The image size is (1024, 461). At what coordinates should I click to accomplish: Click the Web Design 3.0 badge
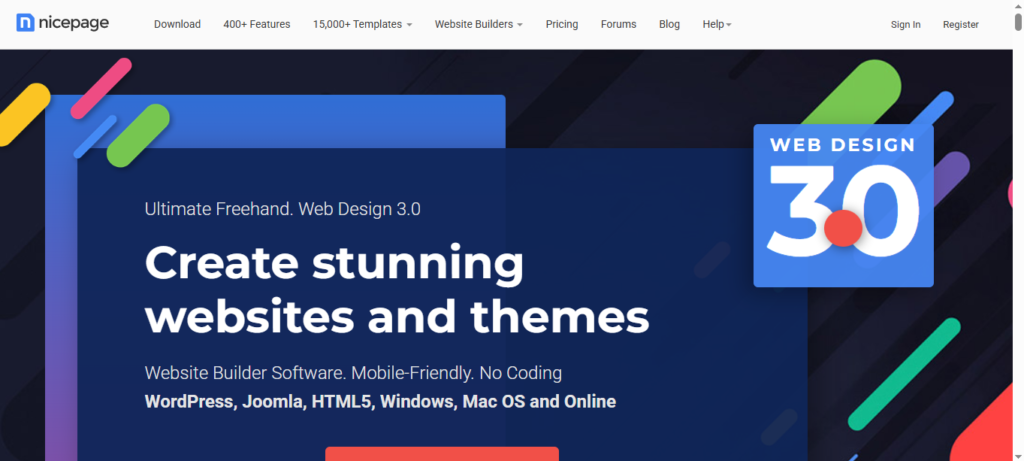[843, 205]
